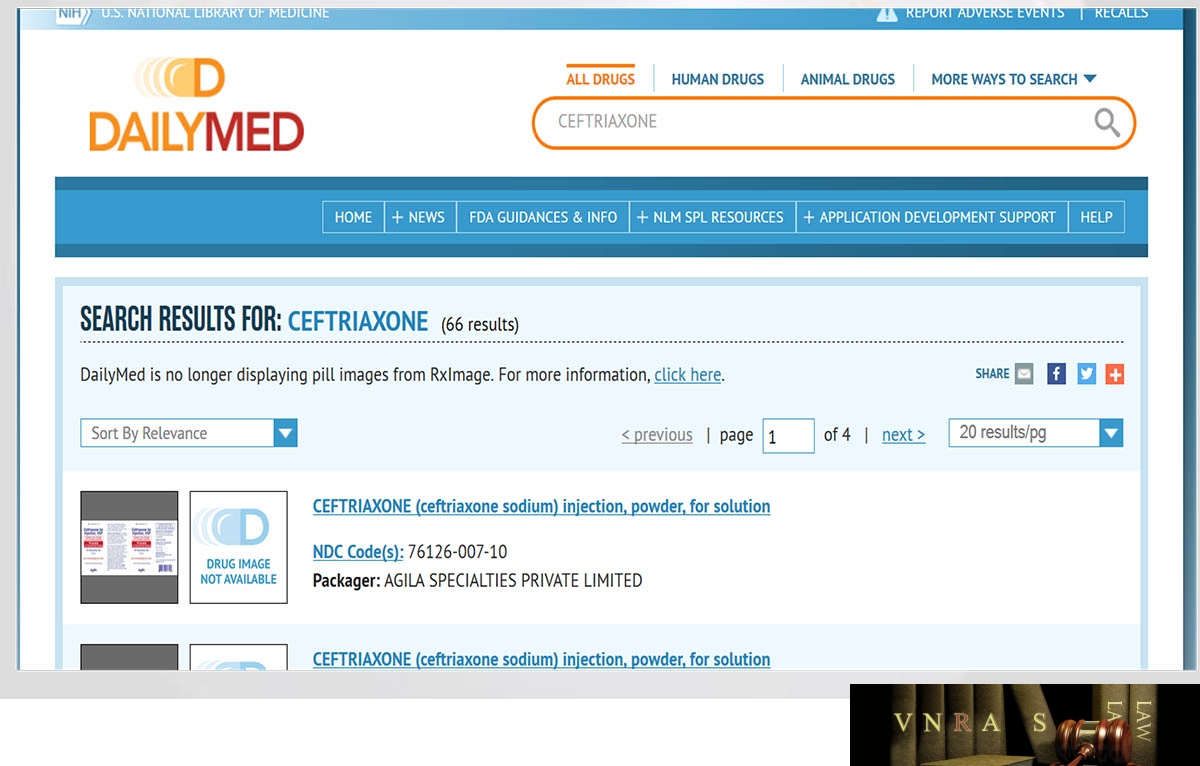Expand MORE WAYS TO SEARCH dropdown
This screenshot has width=1200, height=766.
point(1014,79)
